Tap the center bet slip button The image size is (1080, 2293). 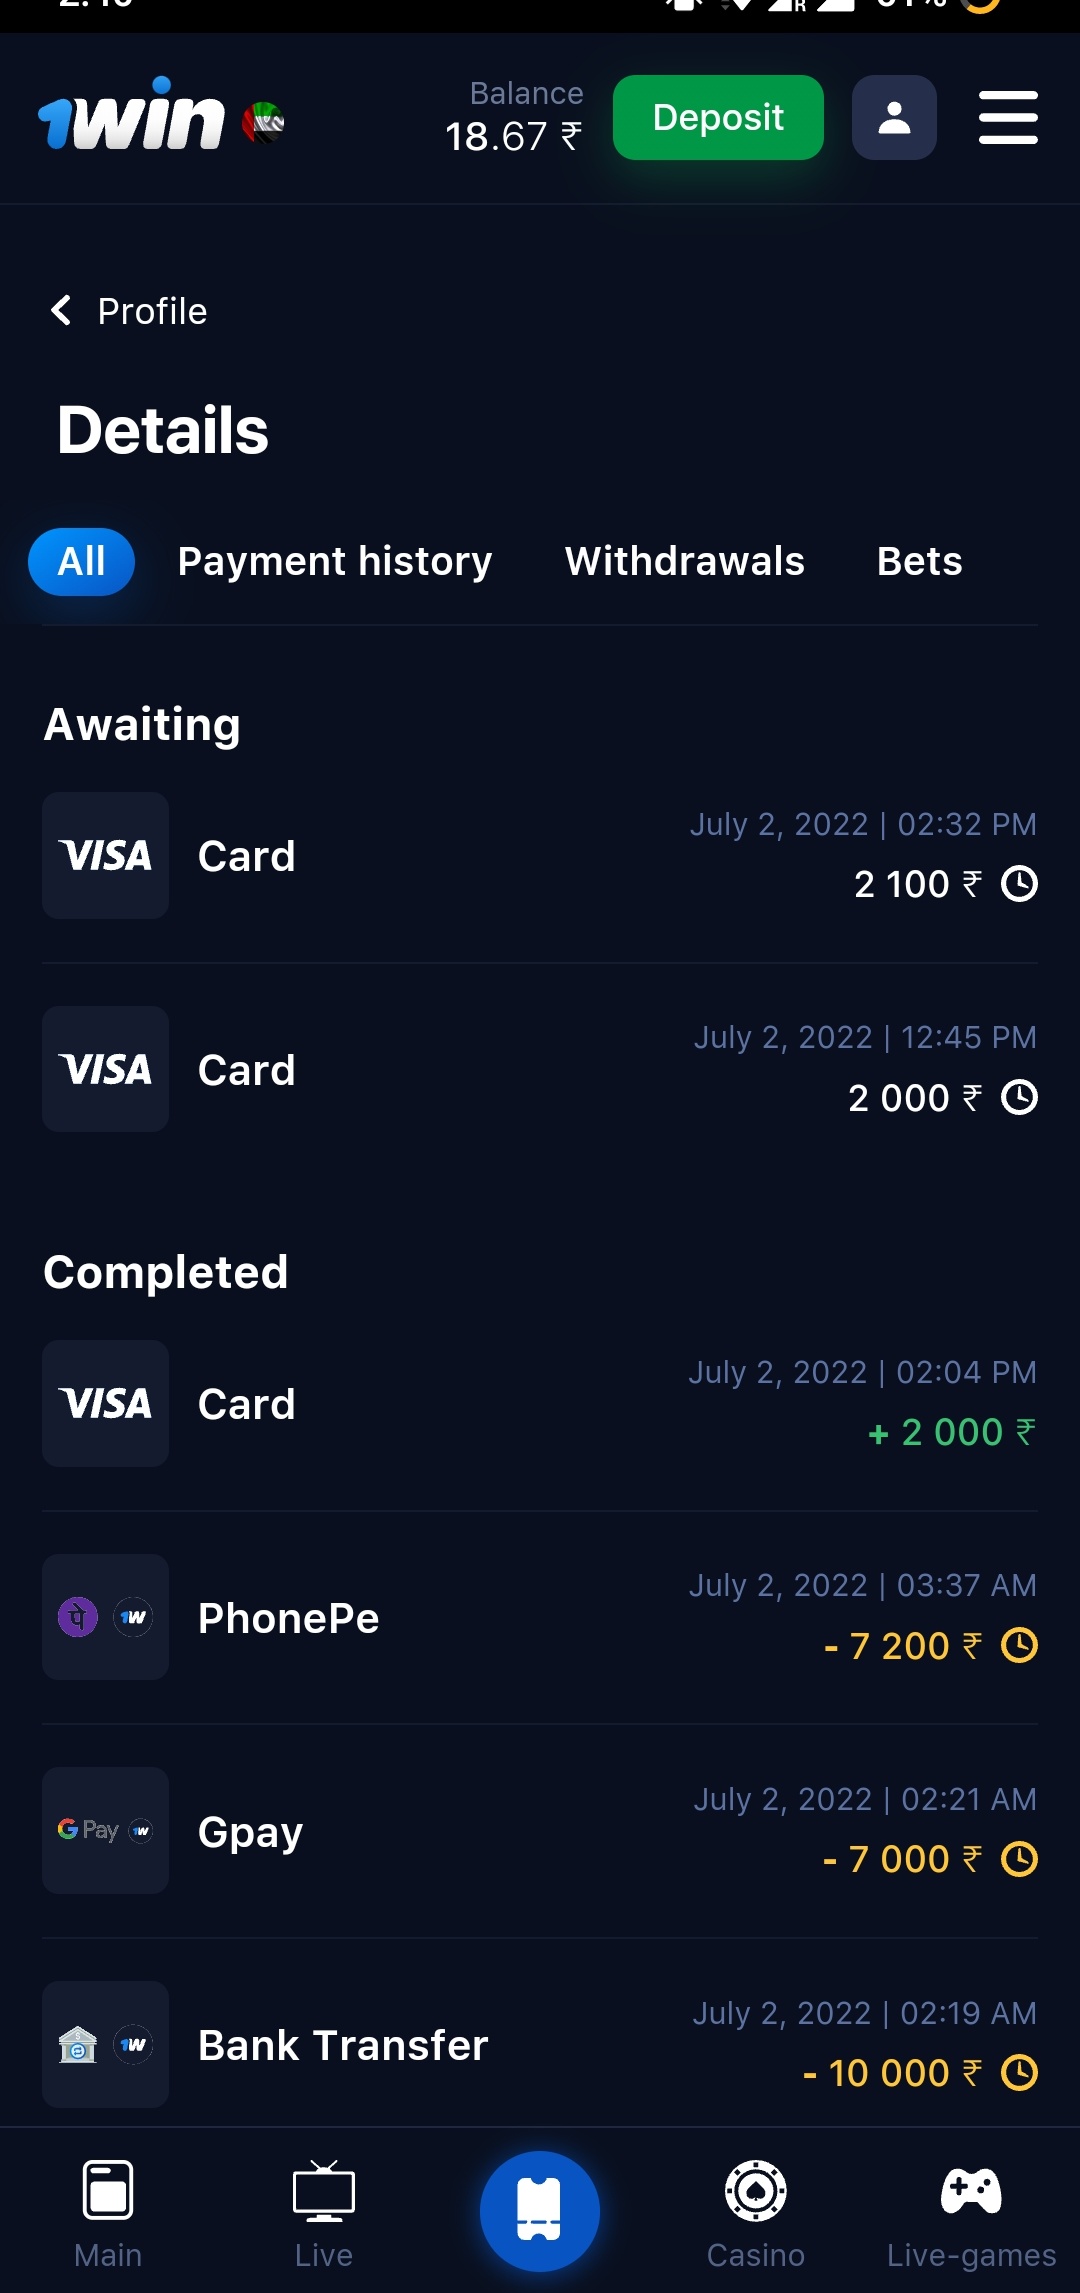click(x=540, y=2210)
